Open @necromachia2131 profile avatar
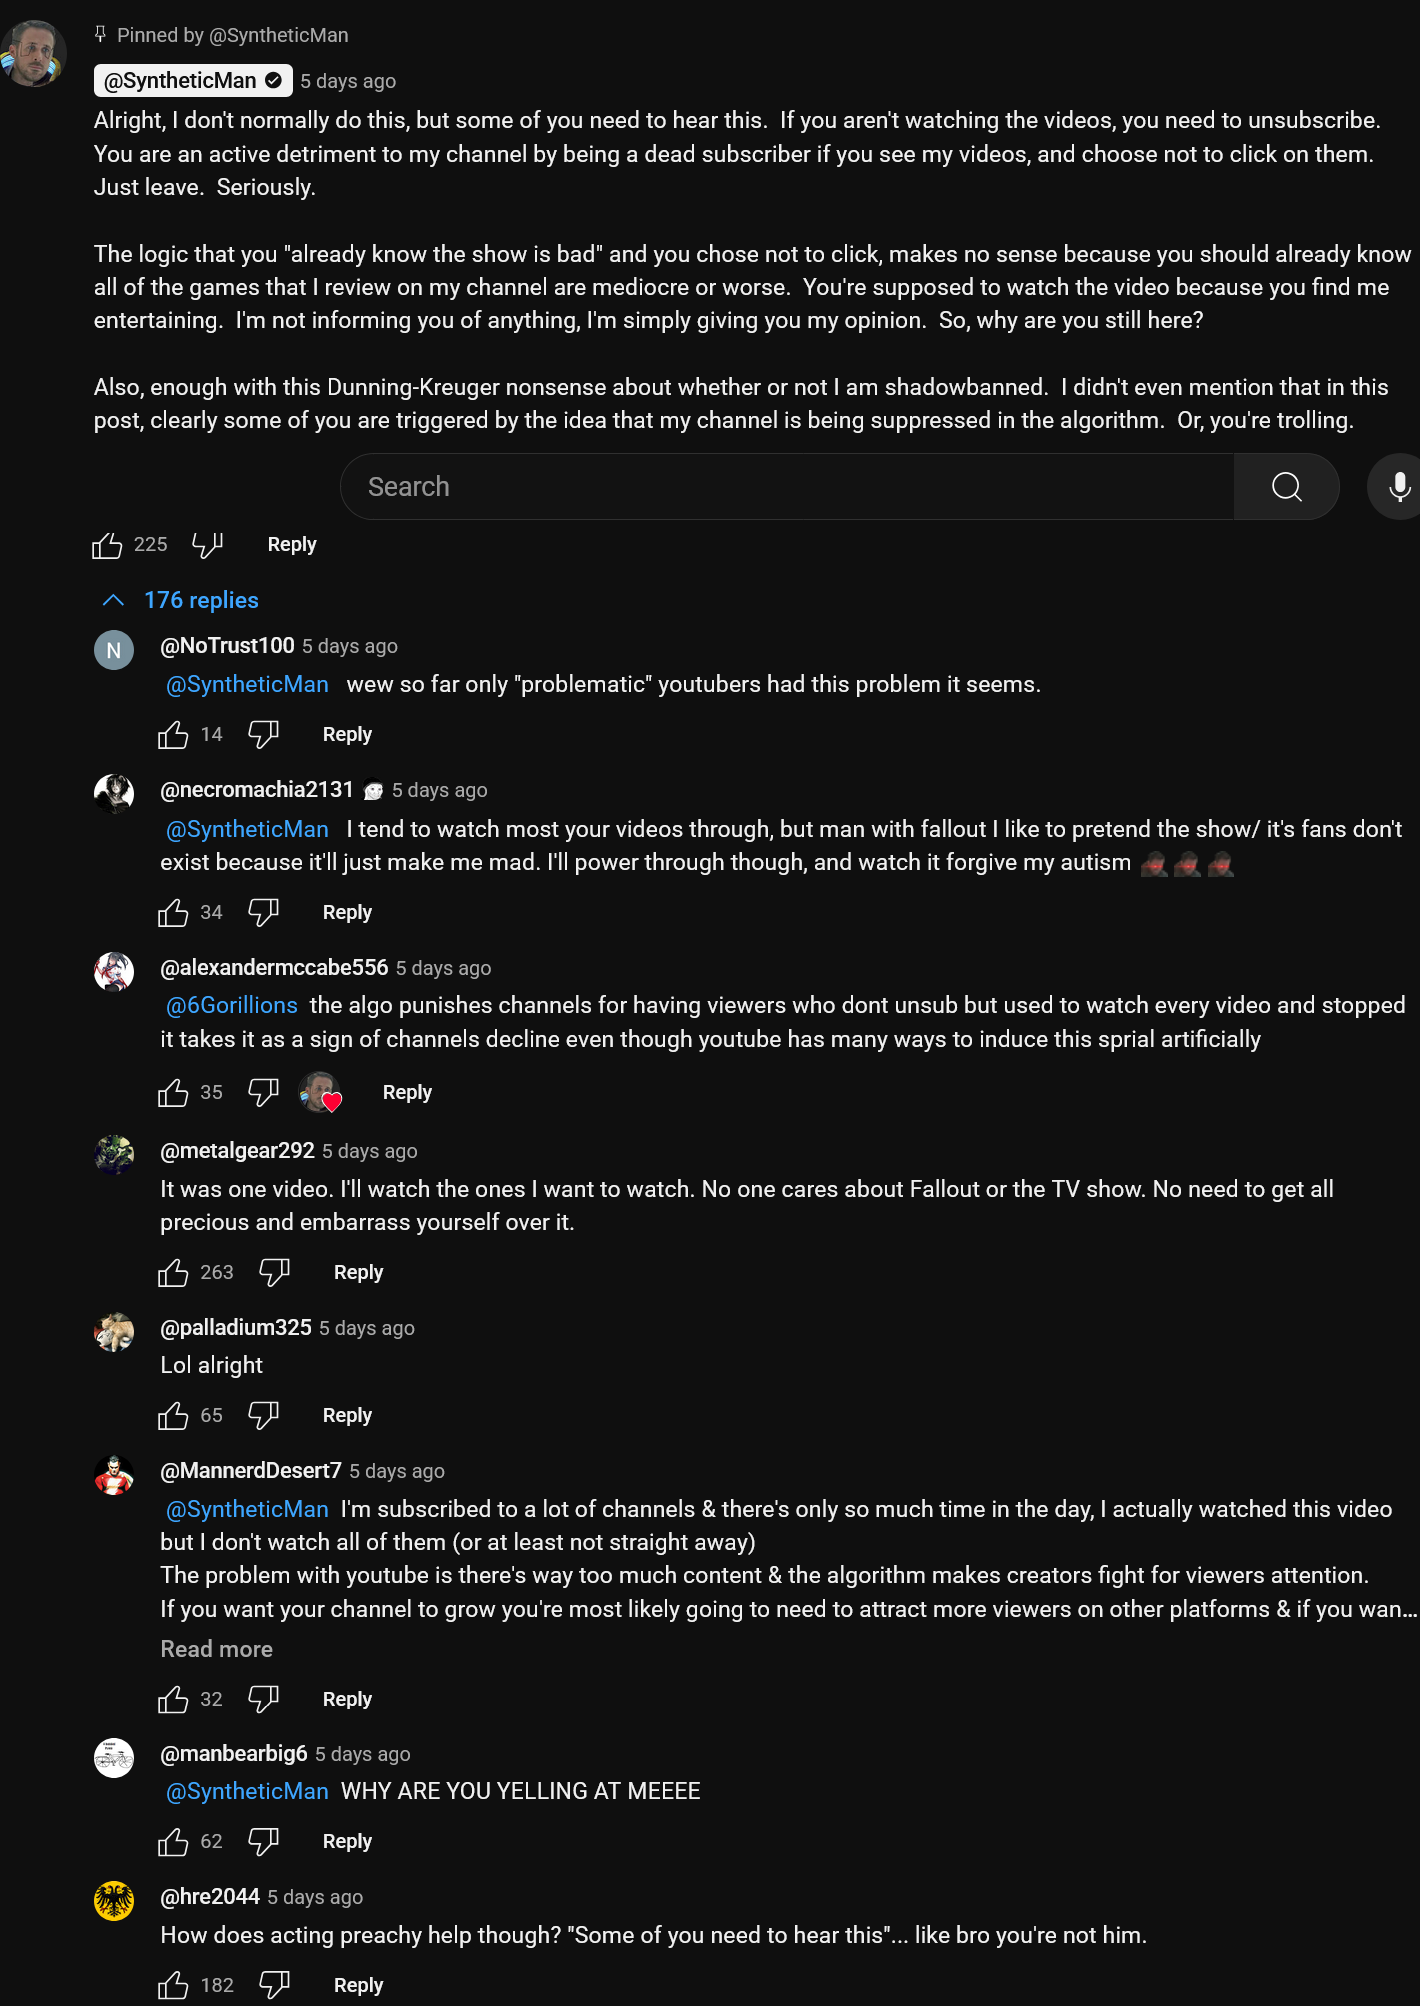Viewport: 1420px width, 2006px height. (114, 794)
